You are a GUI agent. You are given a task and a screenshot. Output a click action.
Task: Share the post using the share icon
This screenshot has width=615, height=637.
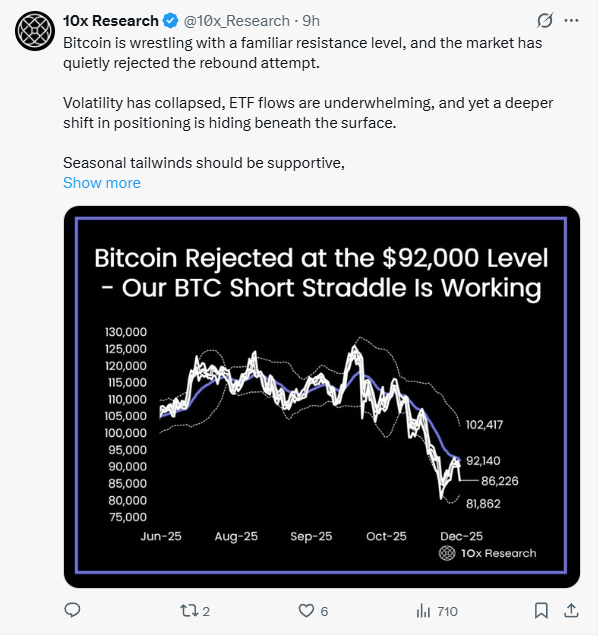click(x=571, y=610)
